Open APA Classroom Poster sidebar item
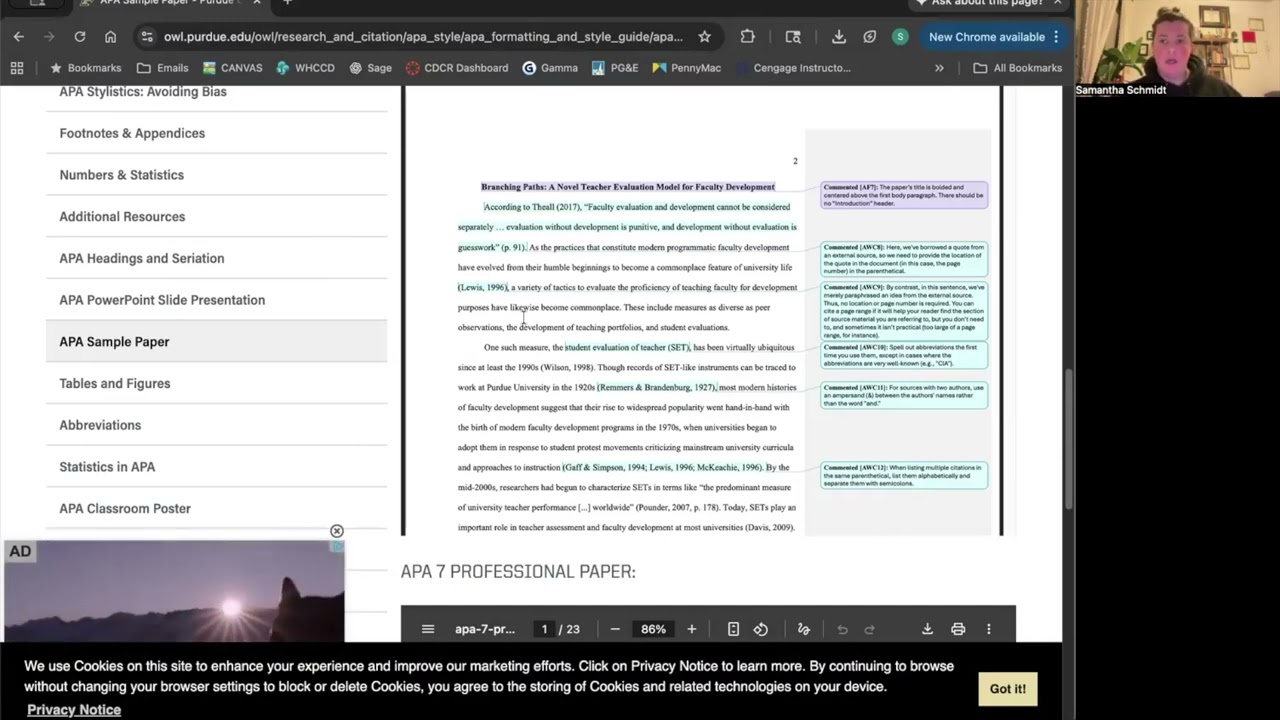This screenshot has height=720, width=1280. tap(125, 508)
